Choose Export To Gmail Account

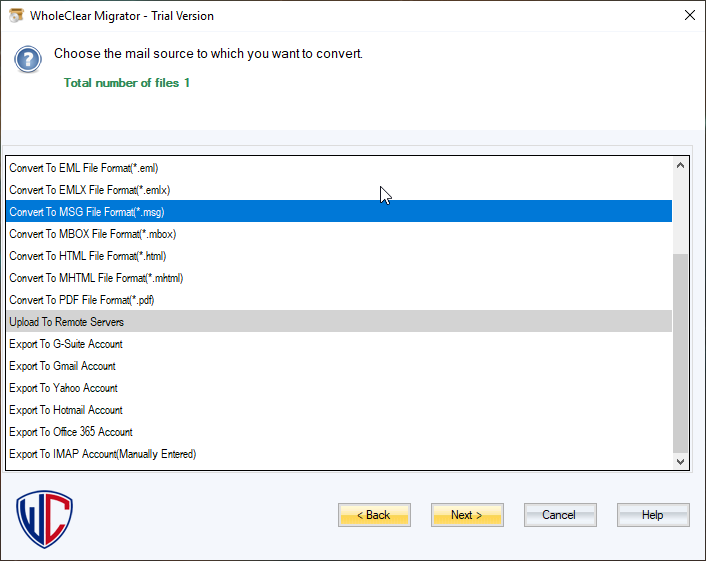pos(62,366)
